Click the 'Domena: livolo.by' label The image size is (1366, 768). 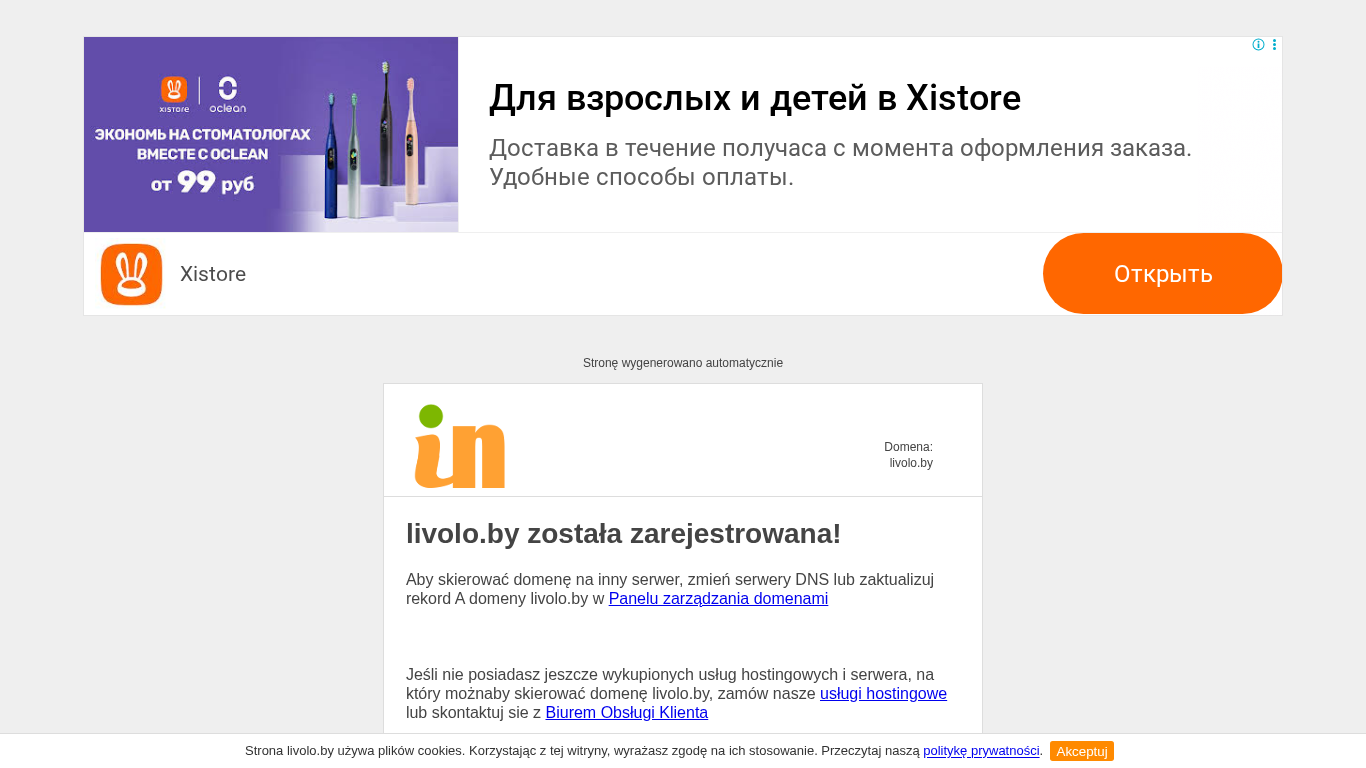click(908, 455)
